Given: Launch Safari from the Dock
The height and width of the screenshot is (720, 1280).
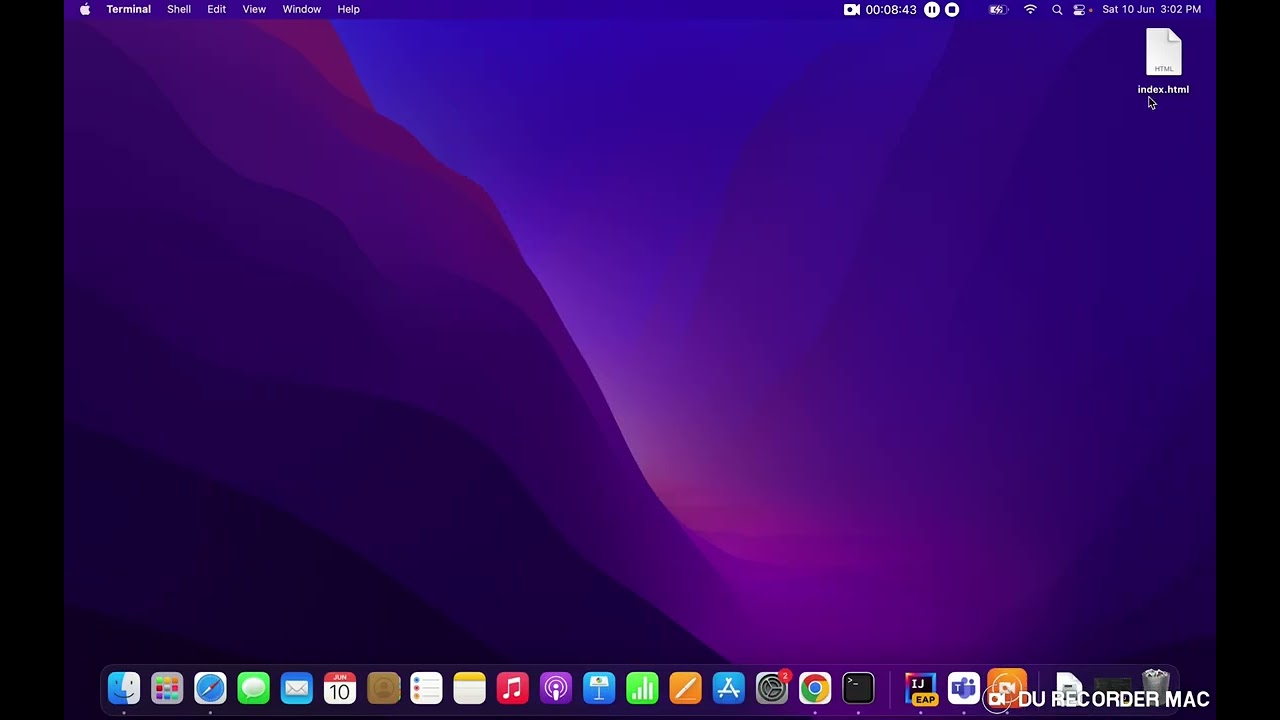Looking at the screenshot, I should (210, 688).
